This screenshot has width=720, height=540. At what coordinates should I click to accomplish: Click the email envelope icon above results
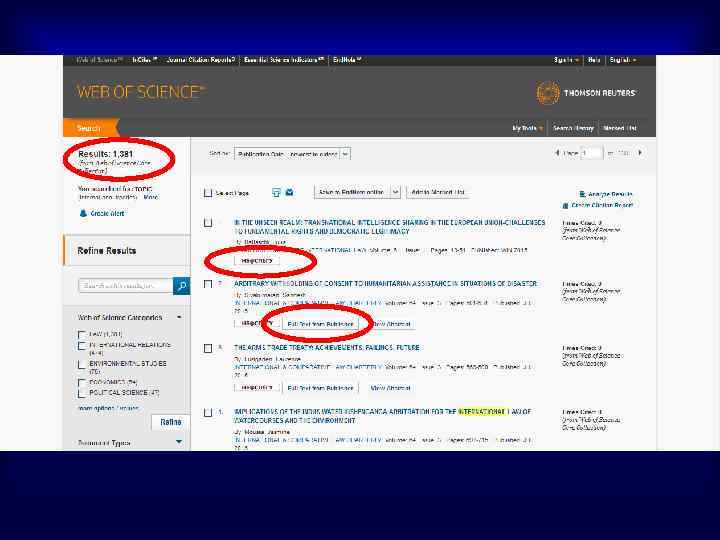tap(289, 192)
